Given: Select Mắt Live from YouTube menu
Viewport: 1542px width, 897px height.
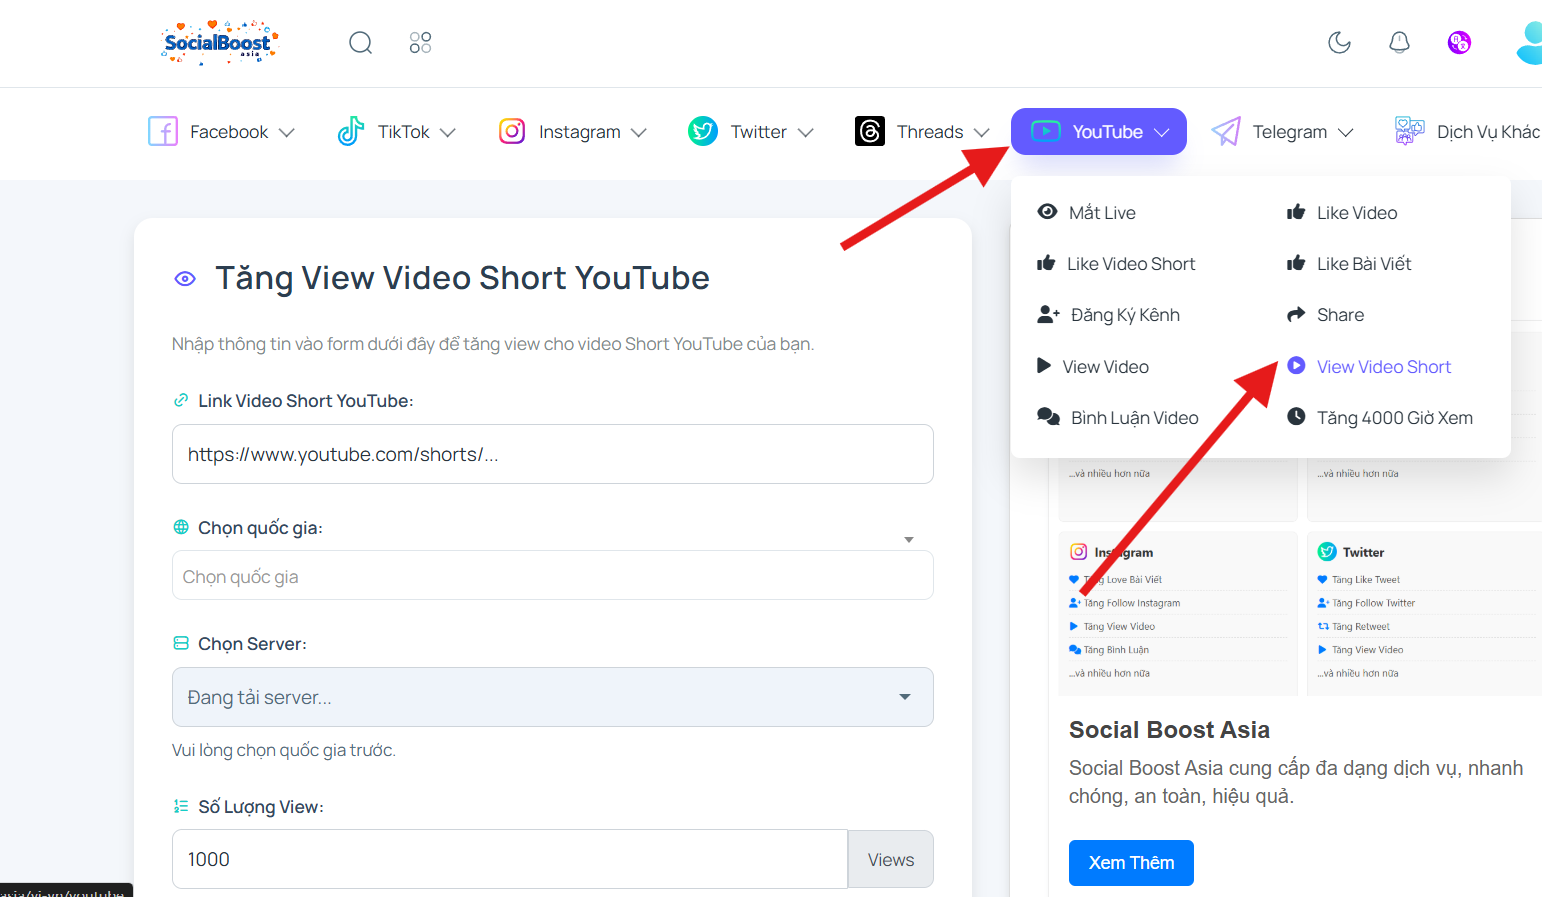Looking at the screenshot, I should pos(1087,212).
